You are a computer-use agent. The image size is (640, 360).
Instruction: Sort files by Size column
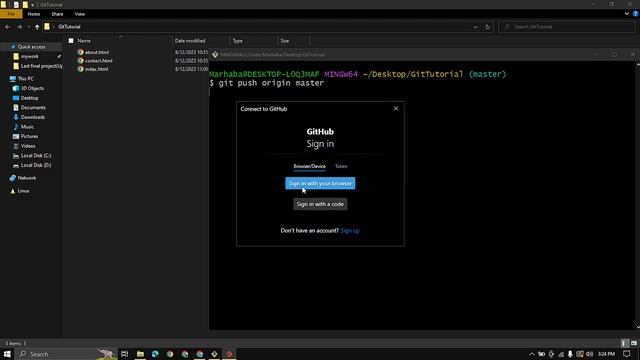point(285,41)
